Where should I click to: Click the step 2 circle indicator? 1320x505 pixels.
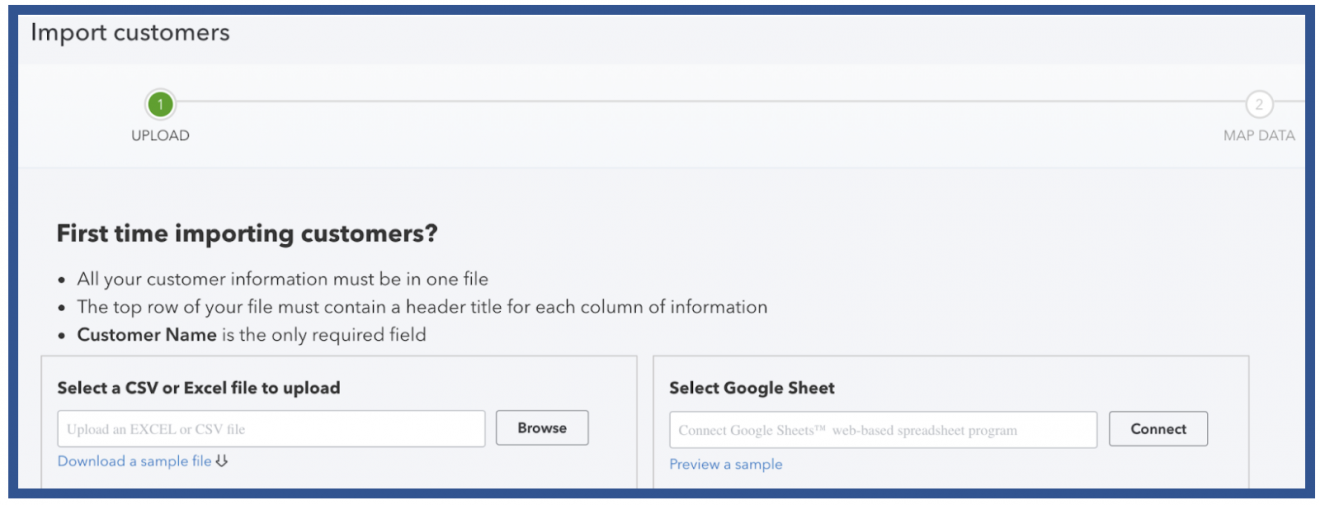pyautogui.click(x=1258, y=104)
